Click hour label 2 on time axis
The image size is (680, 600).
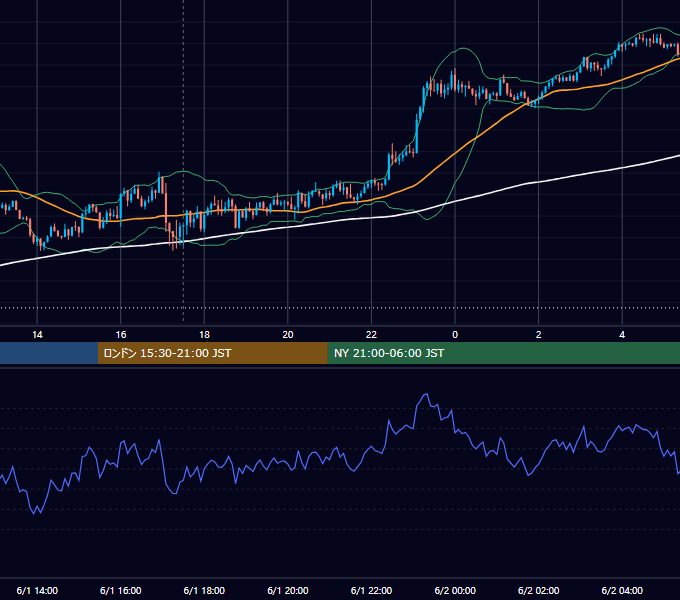tap(539, 335)
